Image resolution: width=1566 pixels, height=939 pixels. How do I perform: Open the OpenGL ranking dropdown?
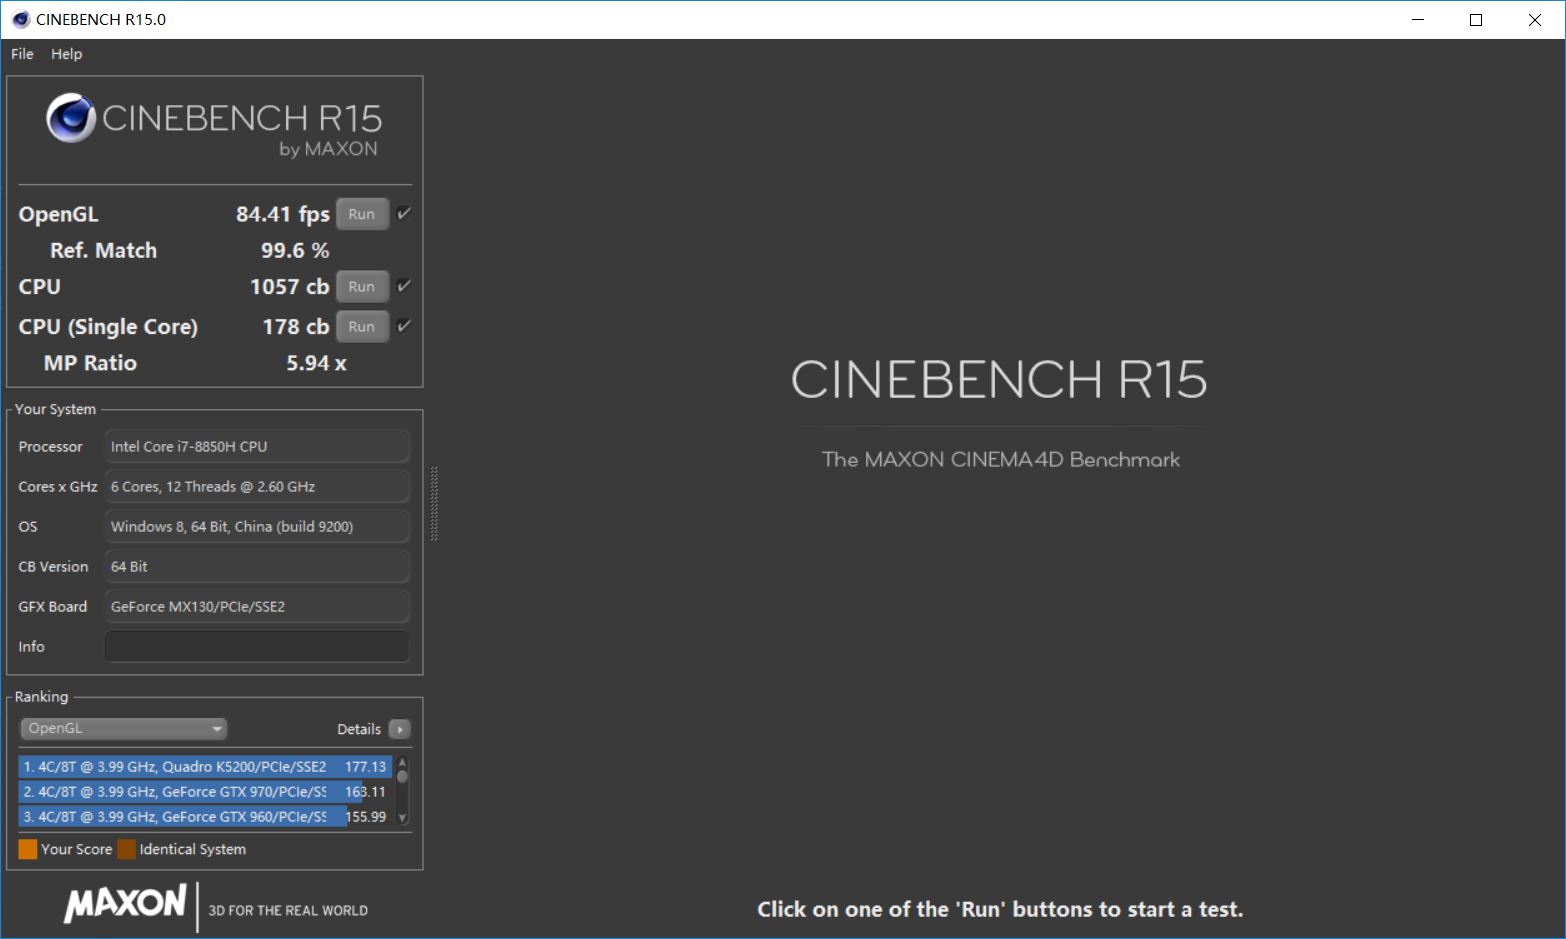(x=123, y=729)
